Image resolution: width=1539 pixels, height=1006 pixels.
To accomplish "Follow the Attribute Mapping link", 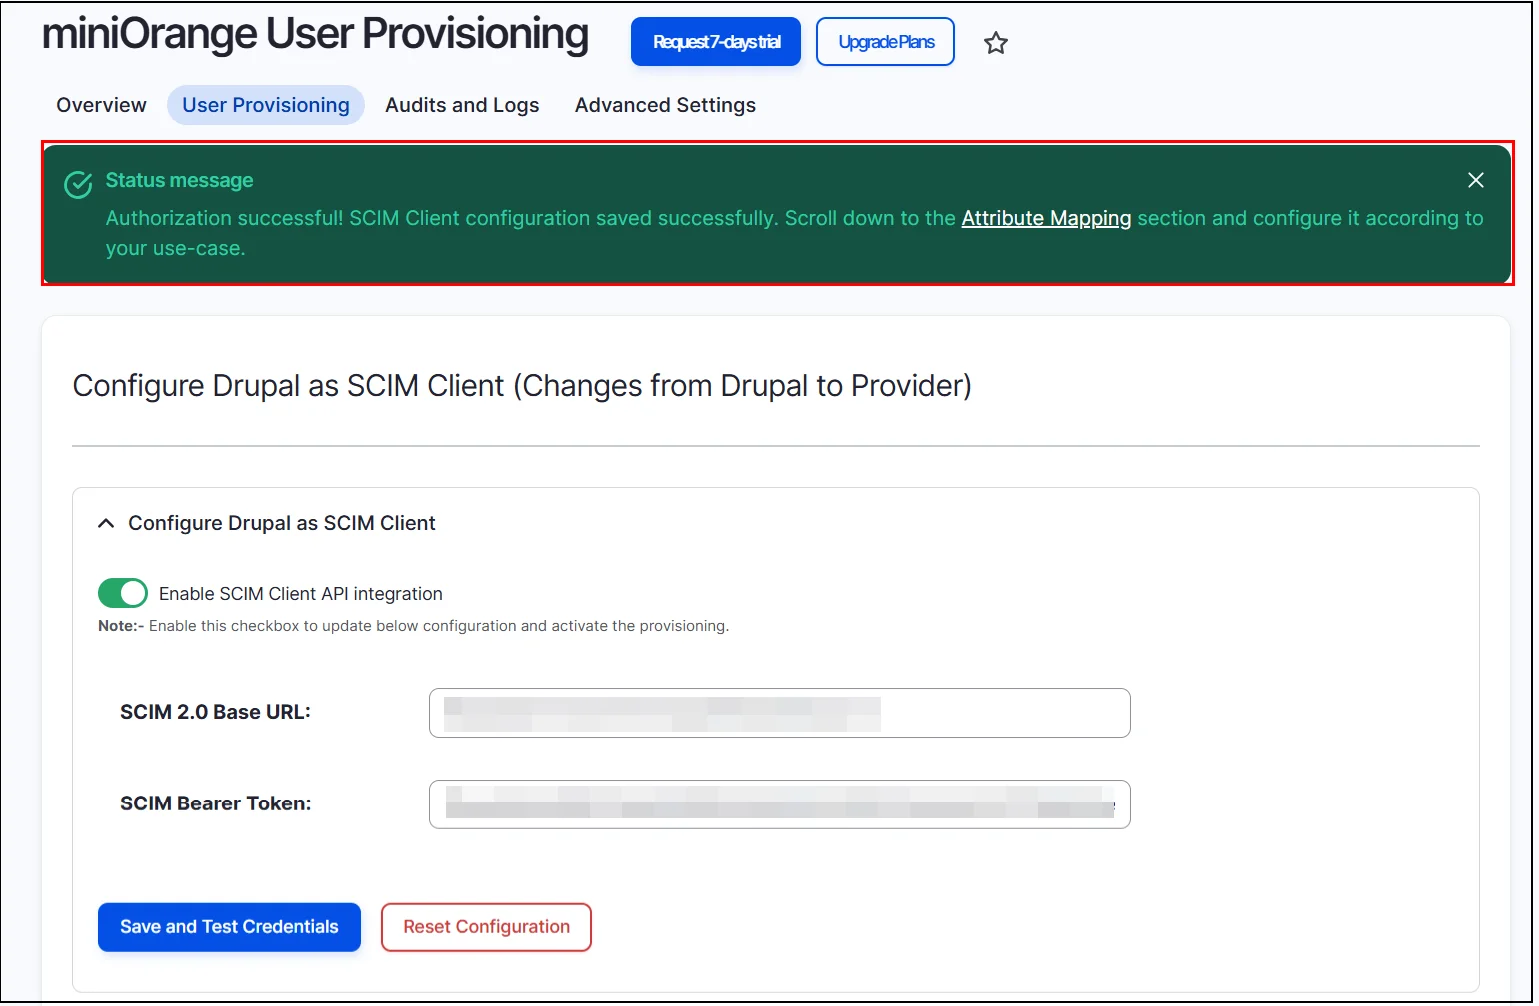I will [x=1046, y=218].
